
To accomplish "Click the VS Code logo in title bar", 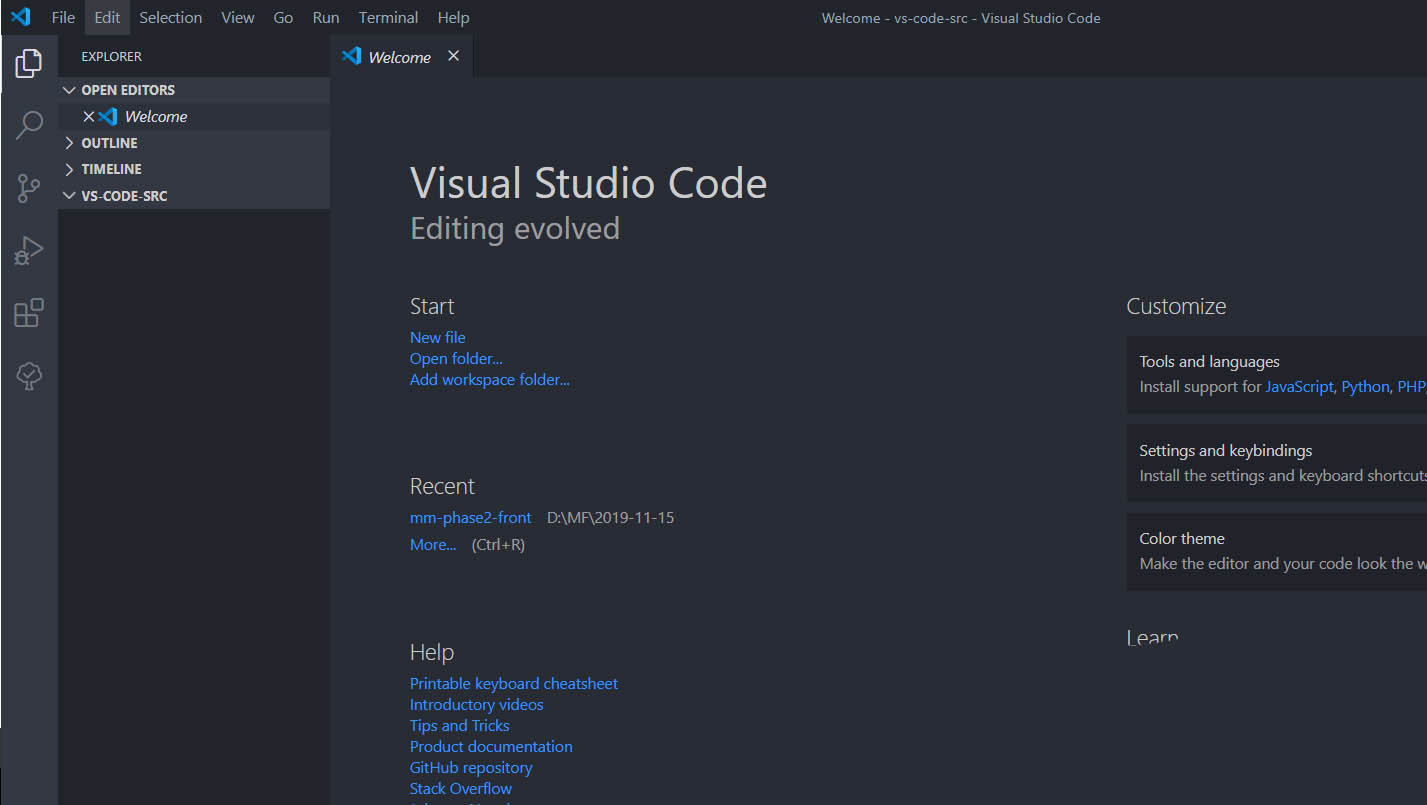I will click(21, 17).
